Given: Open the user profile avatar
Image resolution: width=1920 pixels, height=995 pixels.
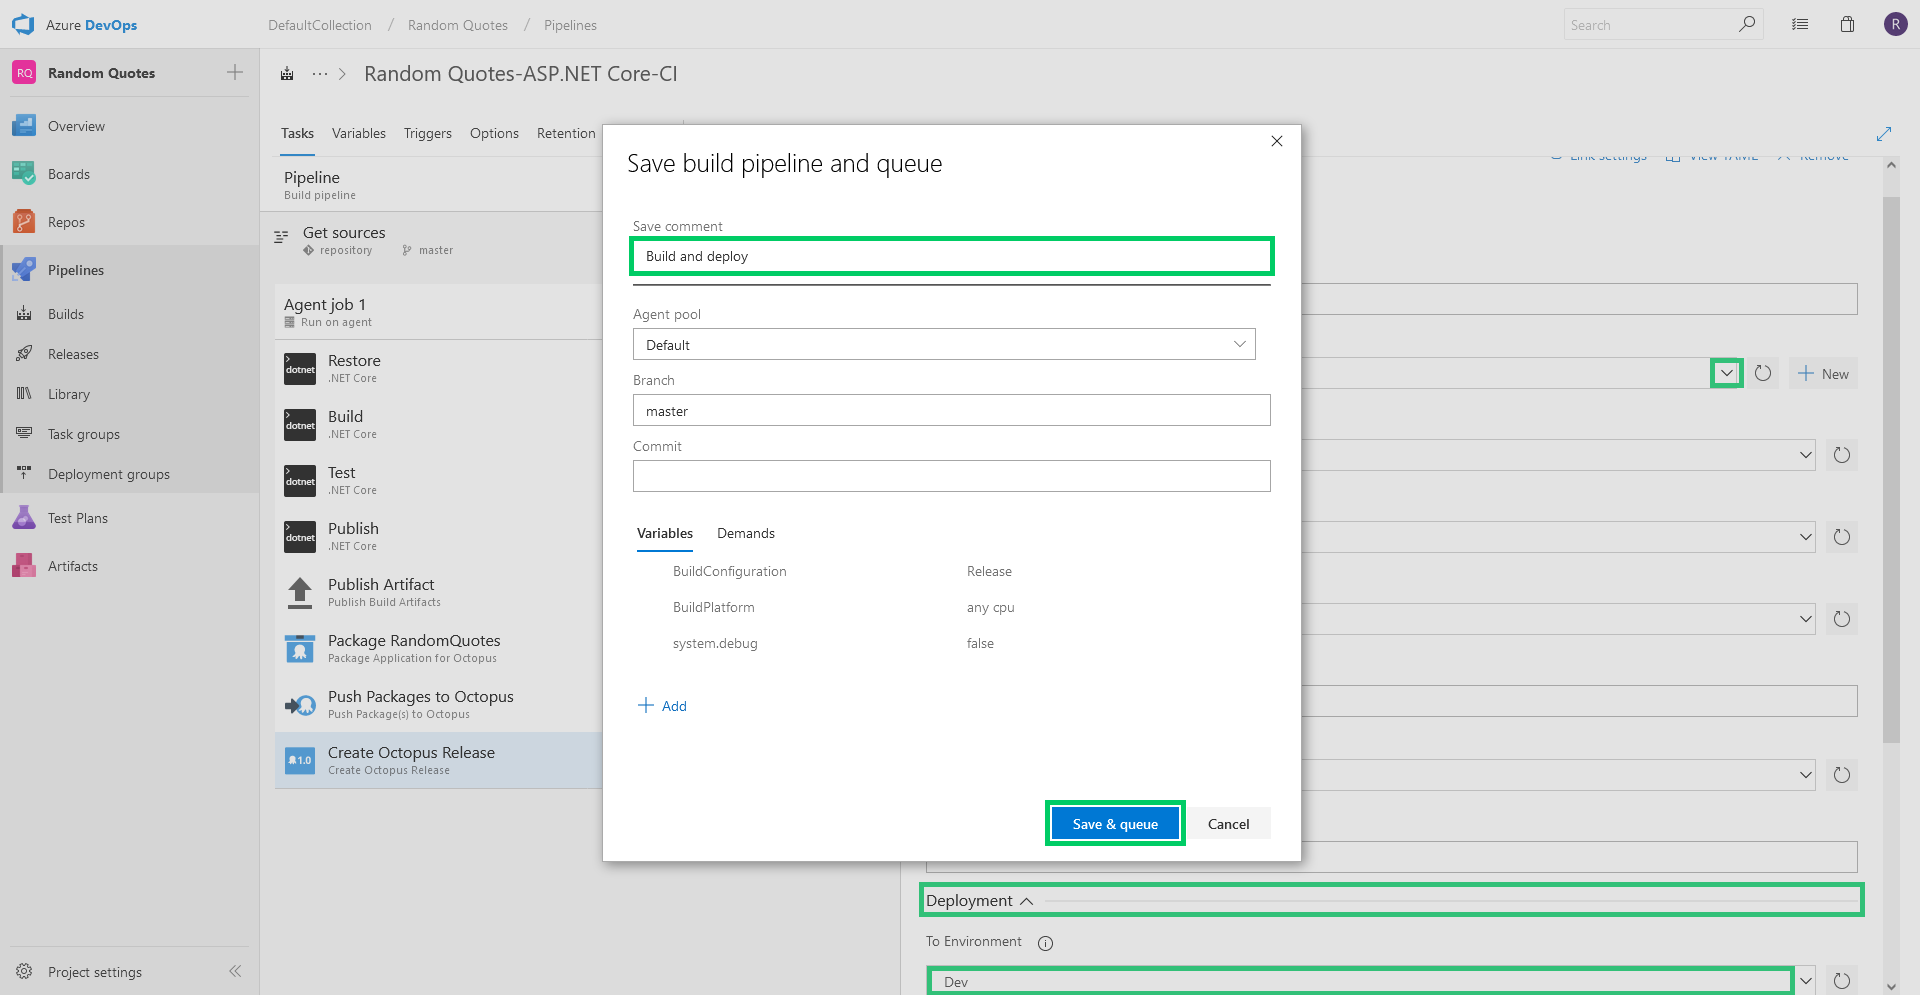Looking at the screenshot, I should click(x=1895, y=24).
